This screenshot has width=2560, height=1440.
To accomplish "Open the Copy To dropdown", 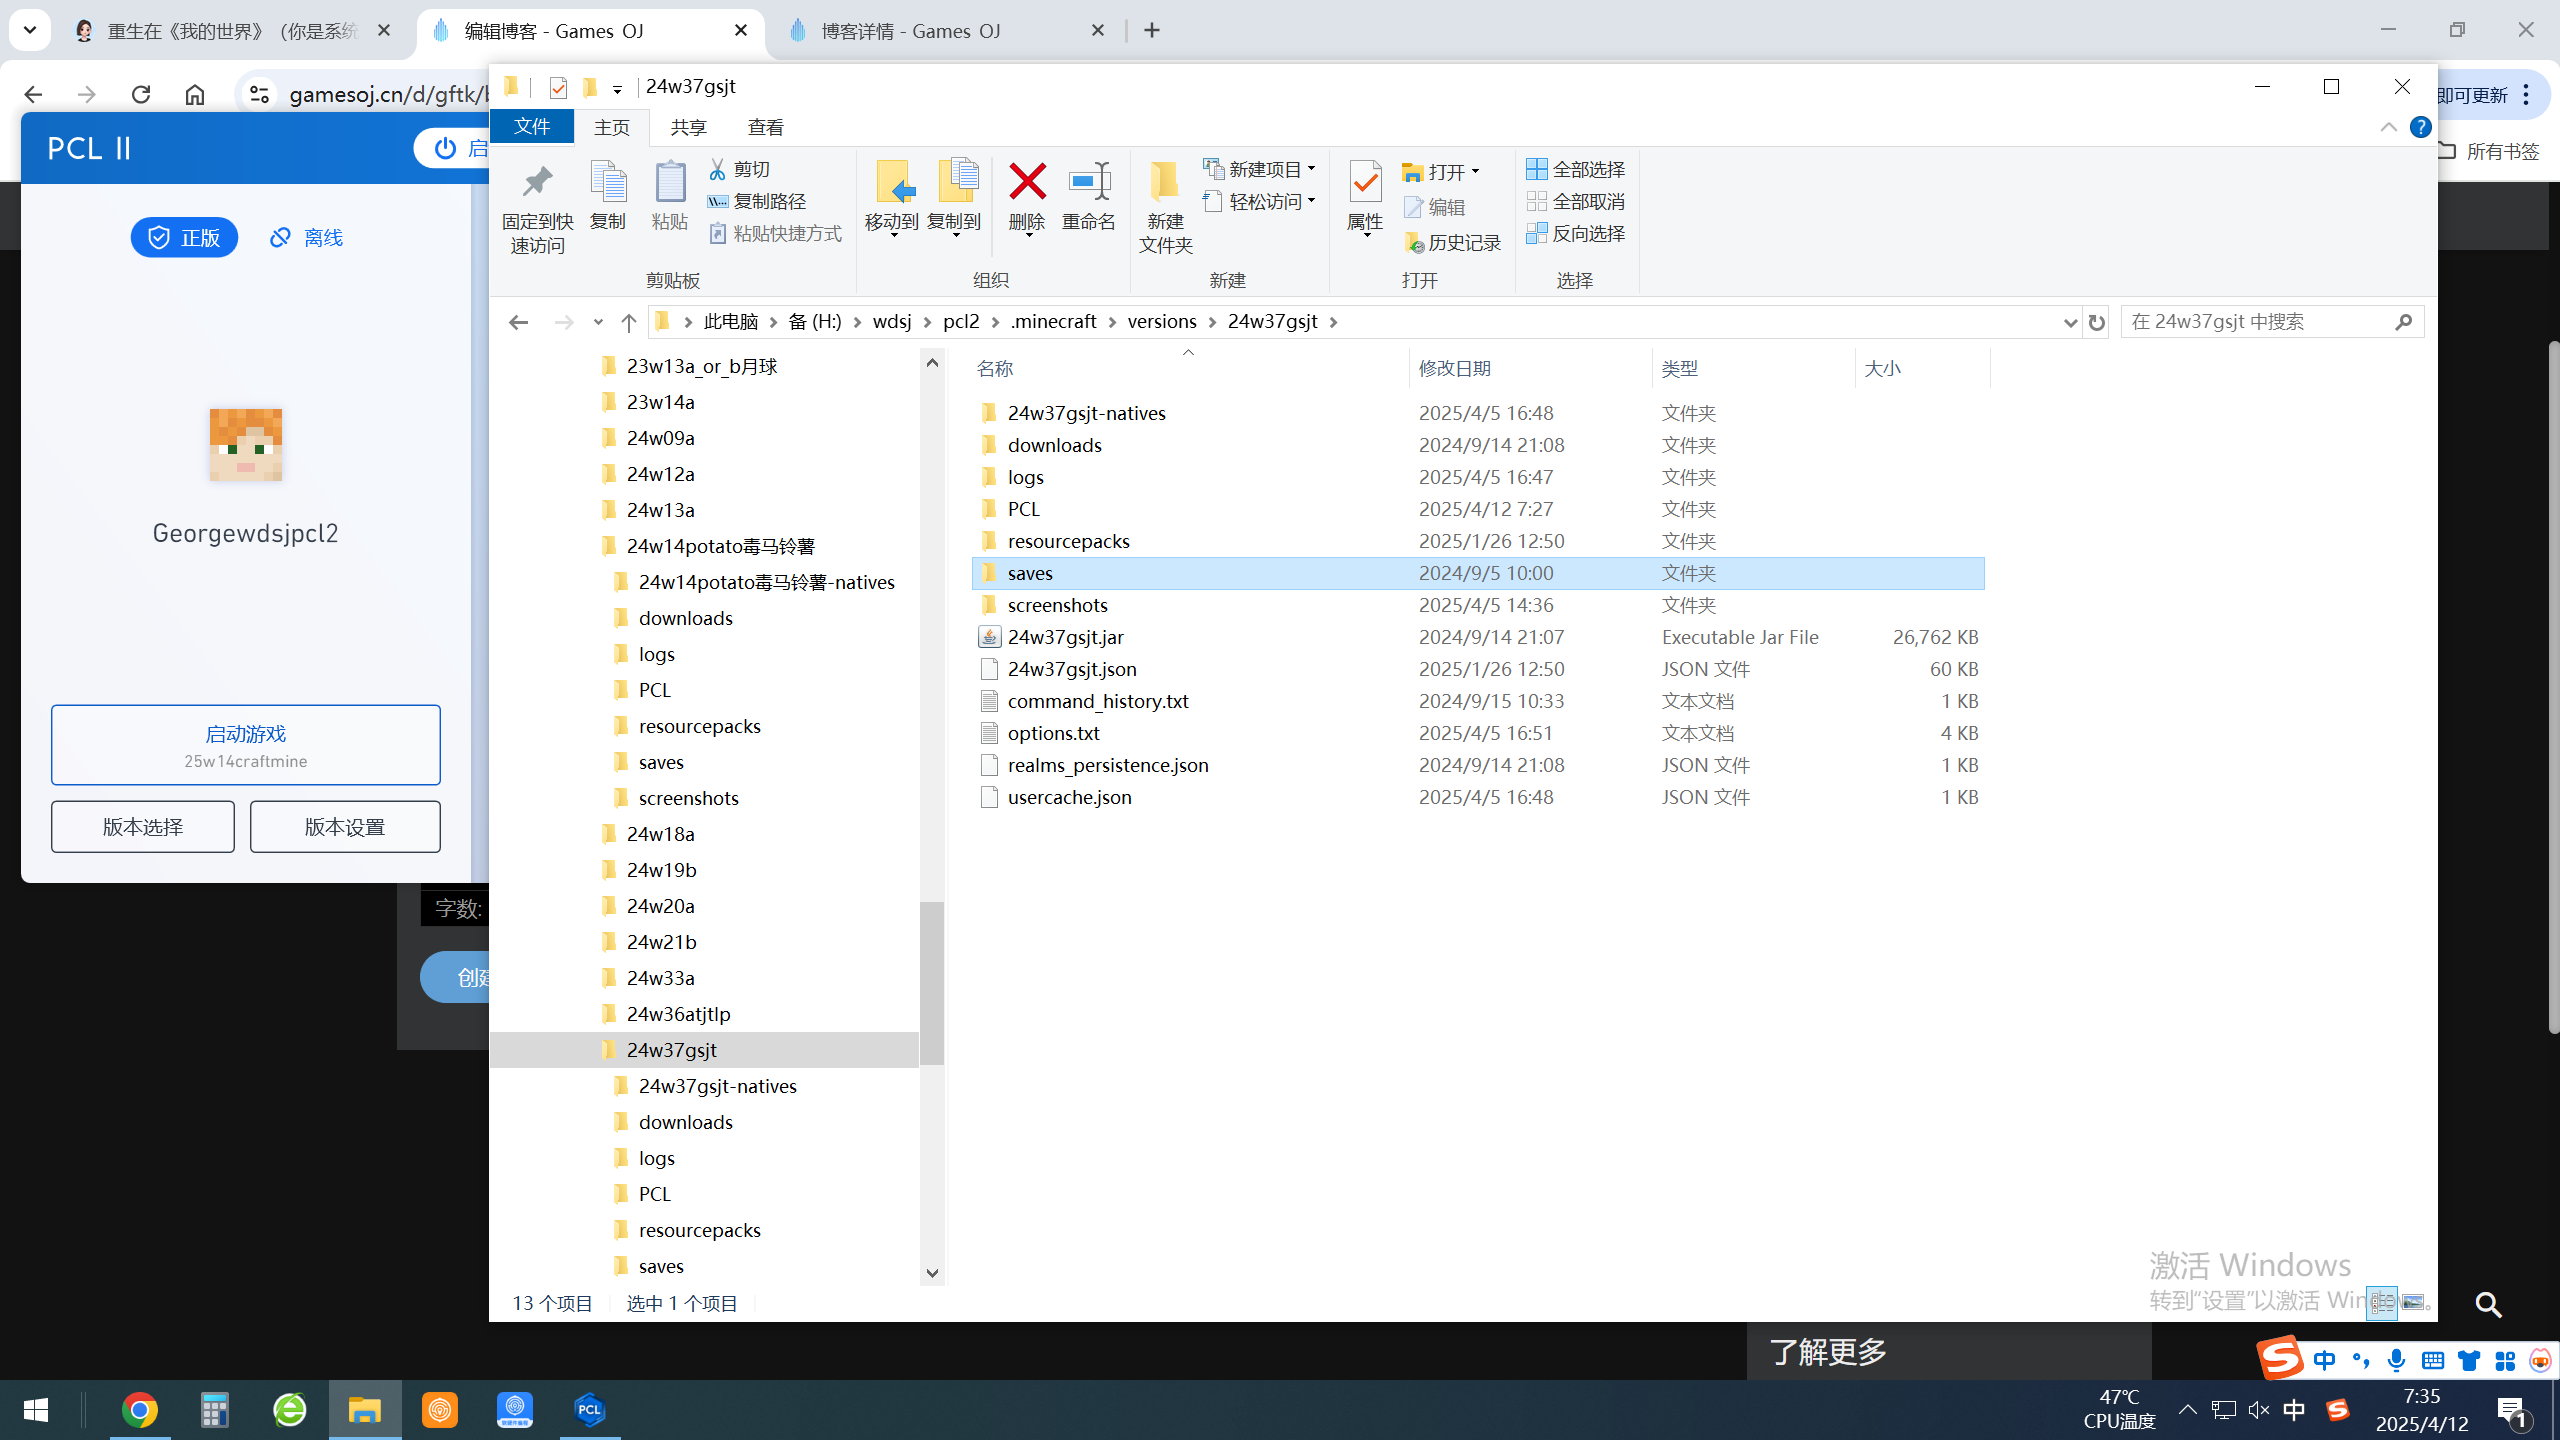I will point(954,234).
